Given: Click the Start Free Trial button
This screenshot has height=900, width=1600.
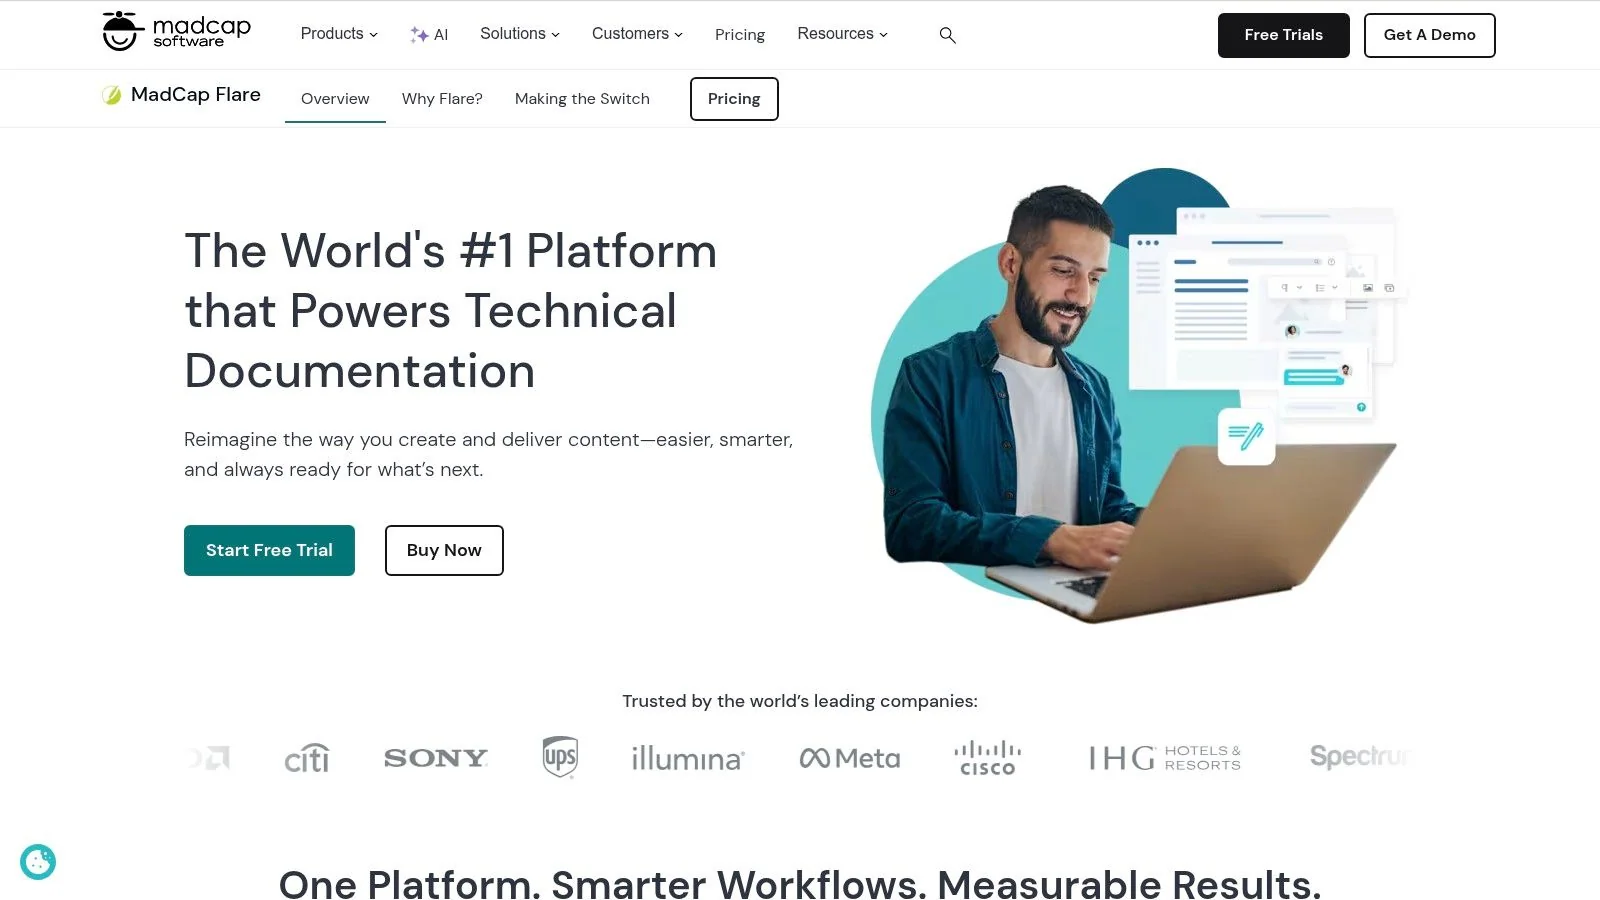Looking at the screenshot, I should pyautogui.click(x=269, y=550).
